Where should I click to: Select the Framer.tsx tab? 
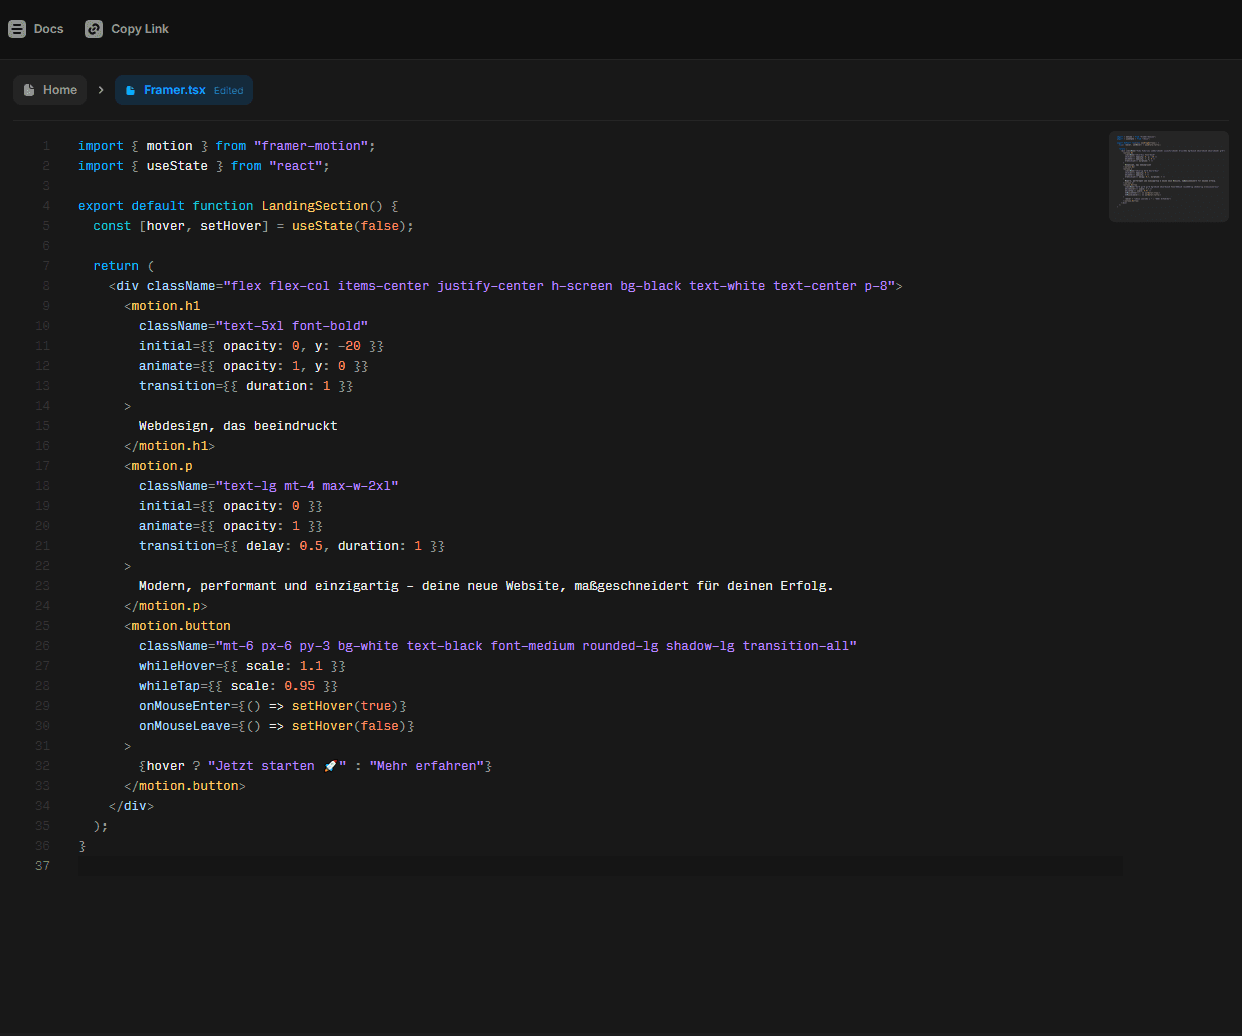184,90
